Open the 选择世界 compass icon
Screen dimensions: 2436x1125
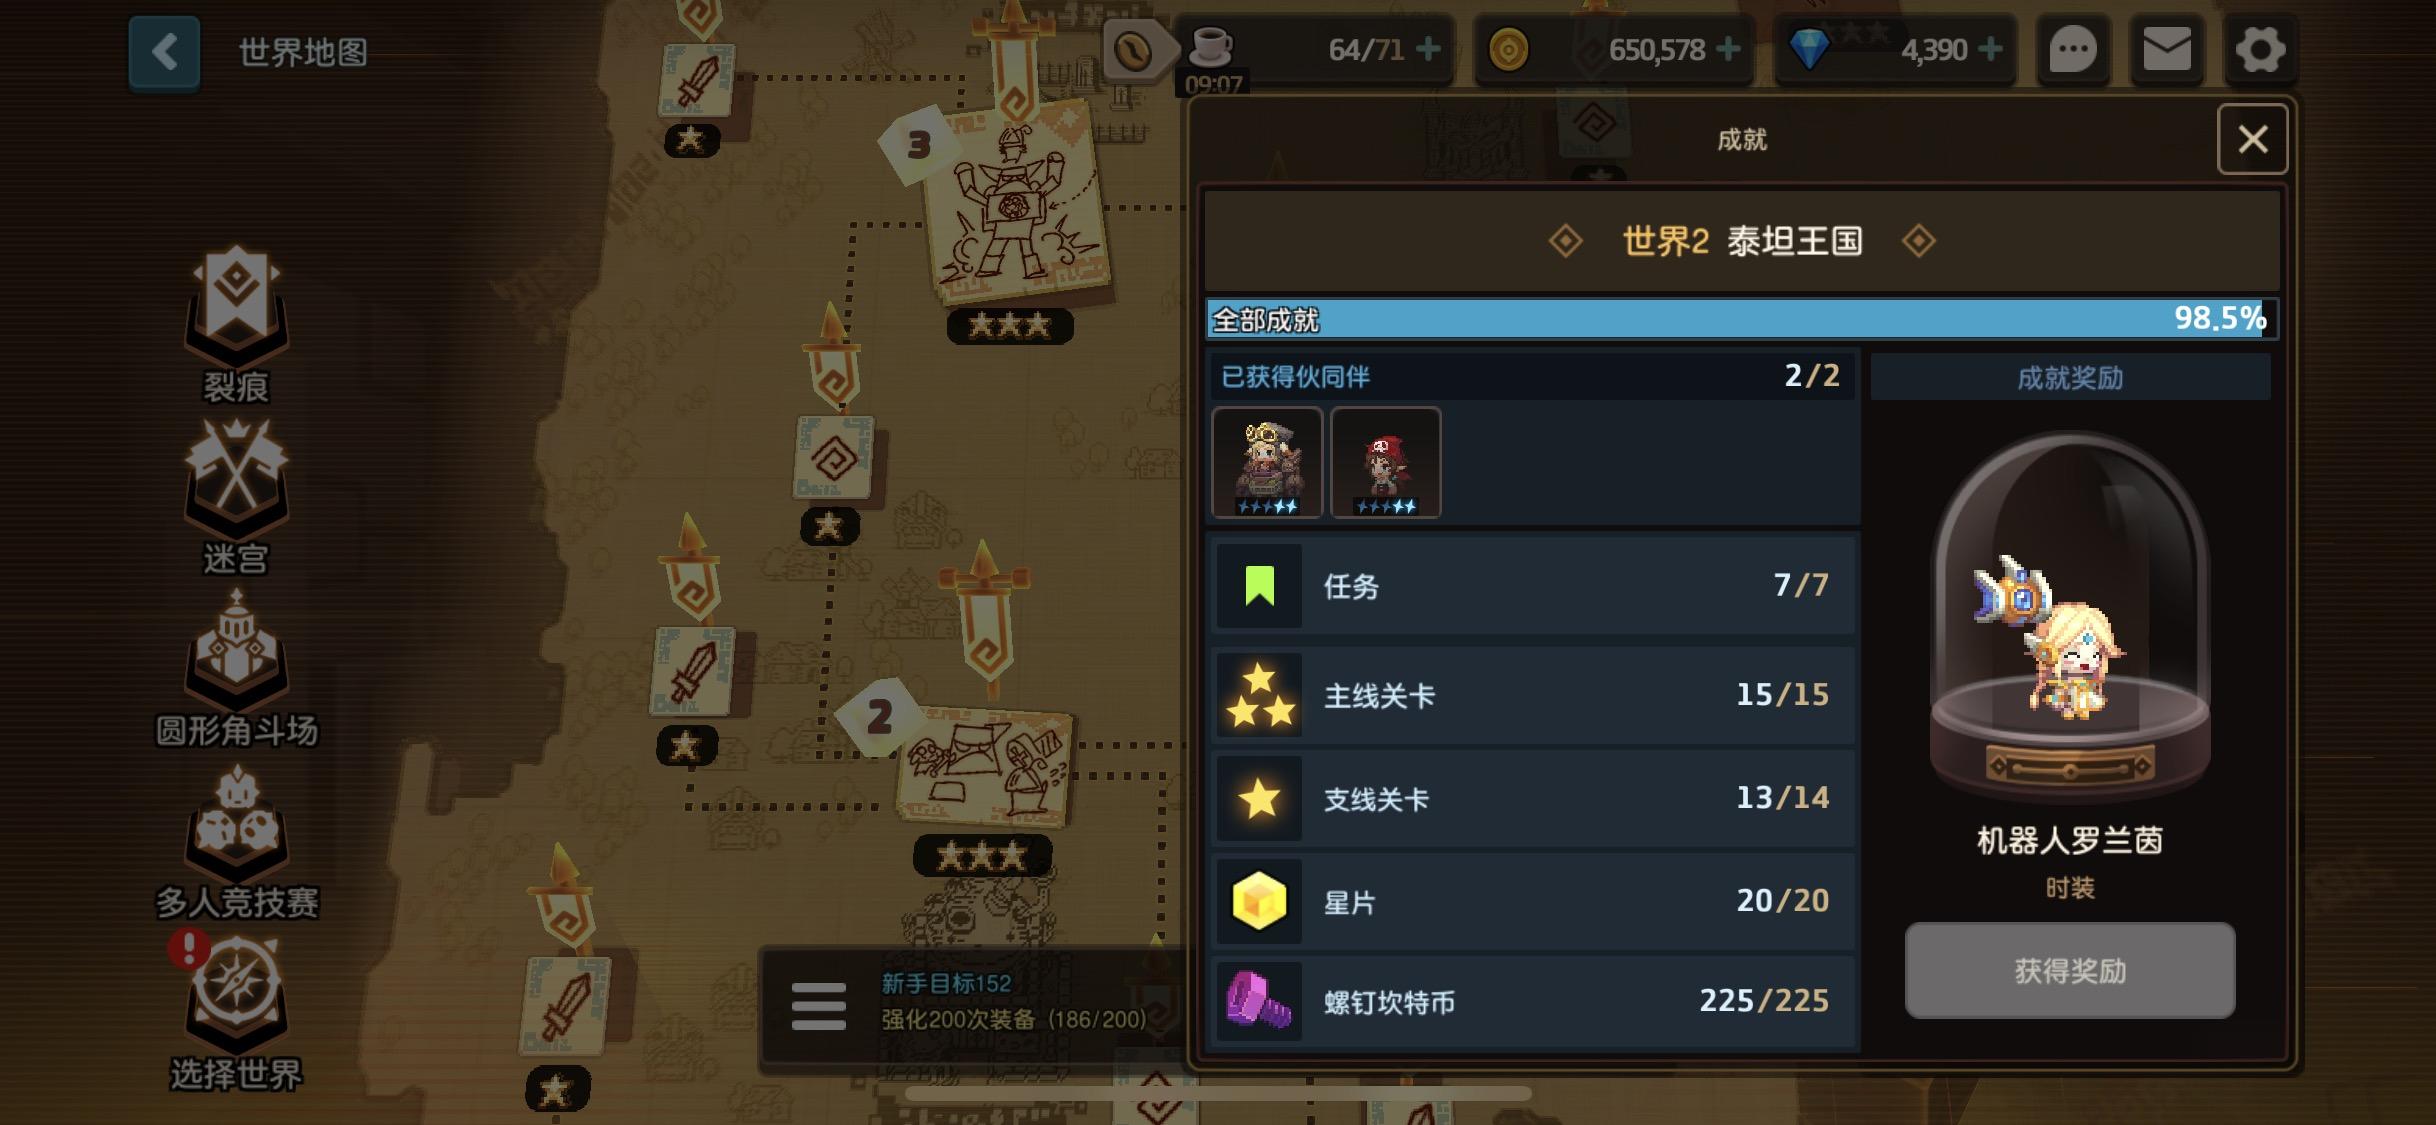pos(236,1012)
